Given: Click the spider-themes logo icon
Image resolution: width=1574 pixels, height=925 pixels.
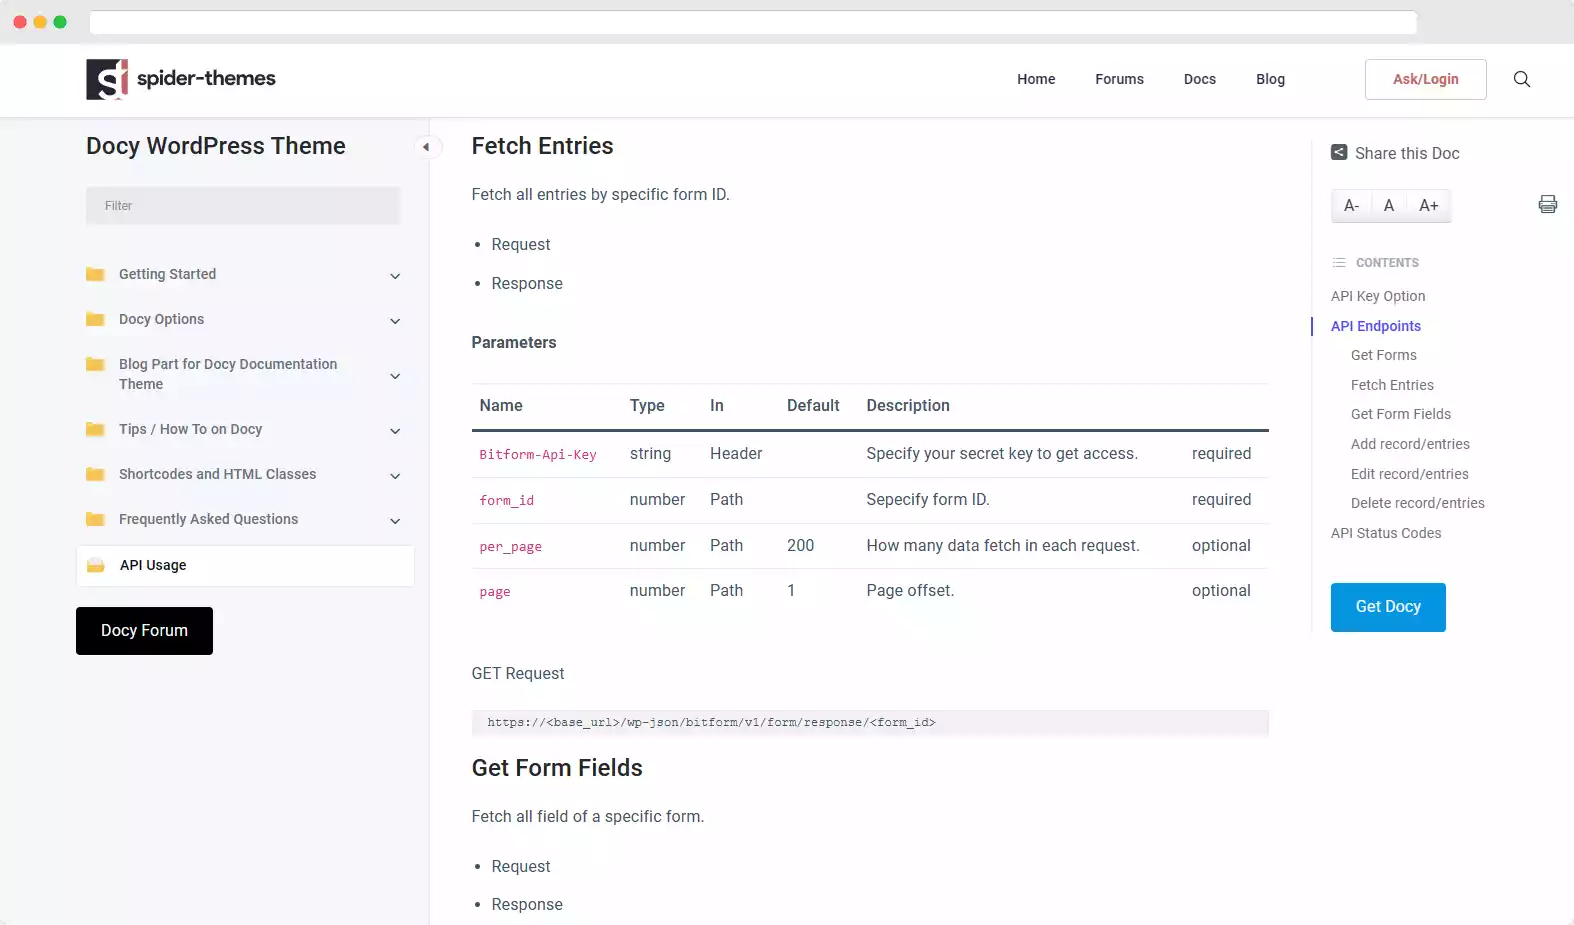Looking at the screenshot, I should (x=107, y=79).
